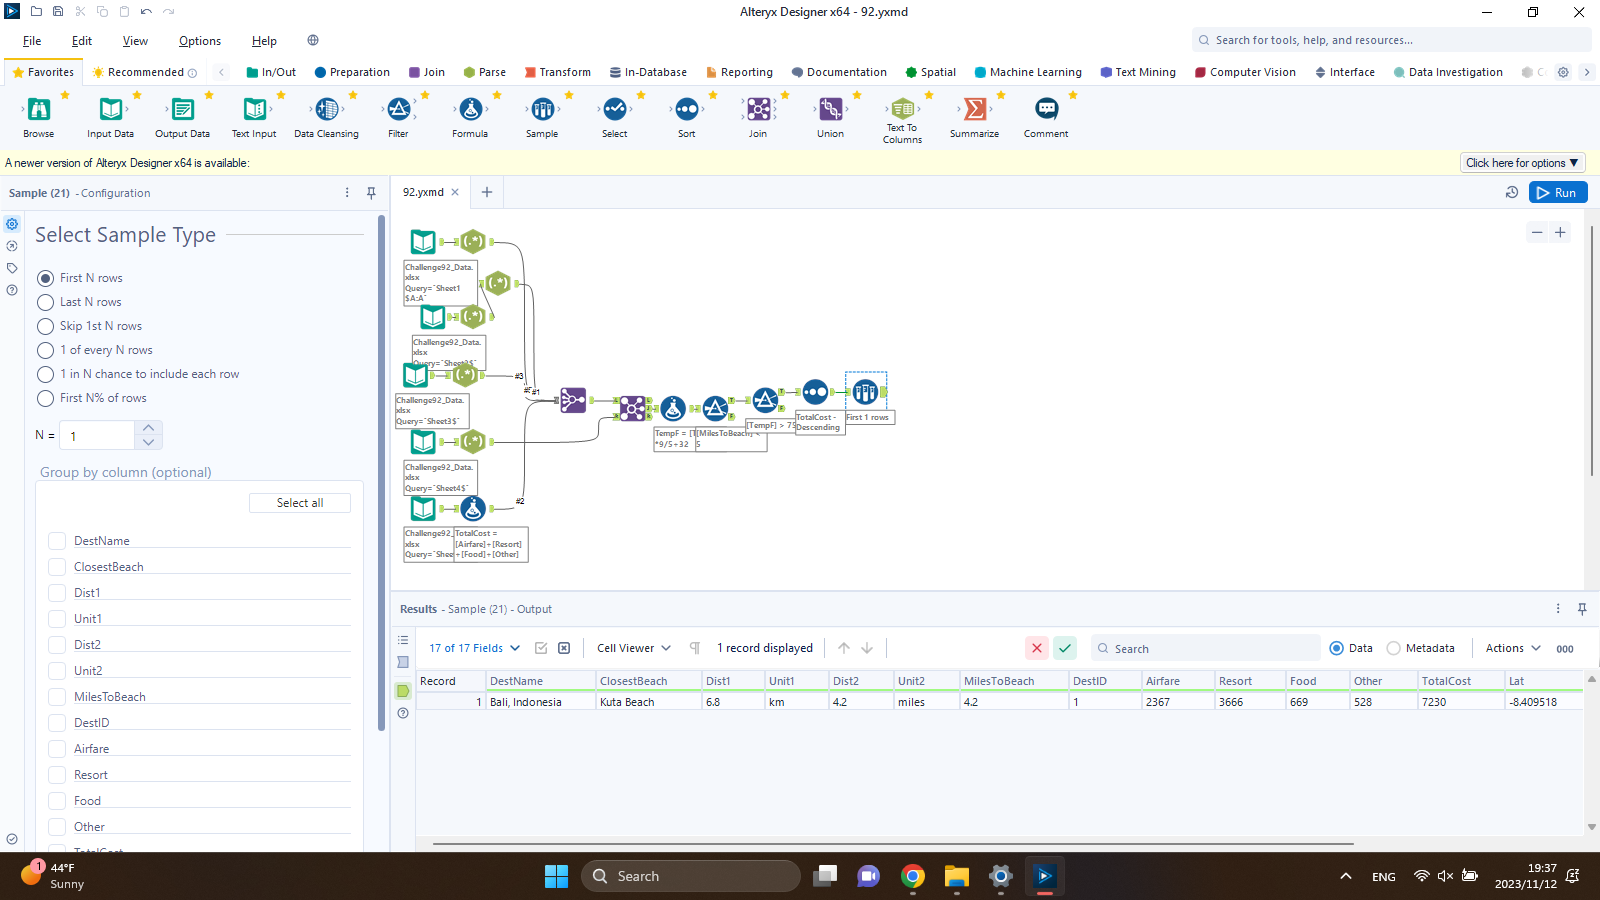Click the Select all button

tap(300, 503)
